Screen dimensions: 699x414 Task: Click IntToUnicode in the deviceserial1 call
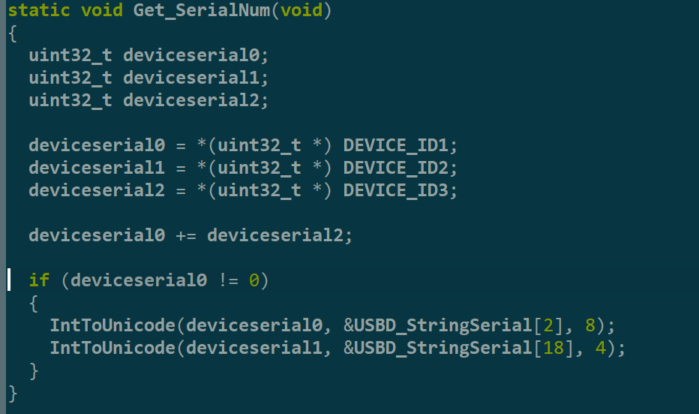112,347
